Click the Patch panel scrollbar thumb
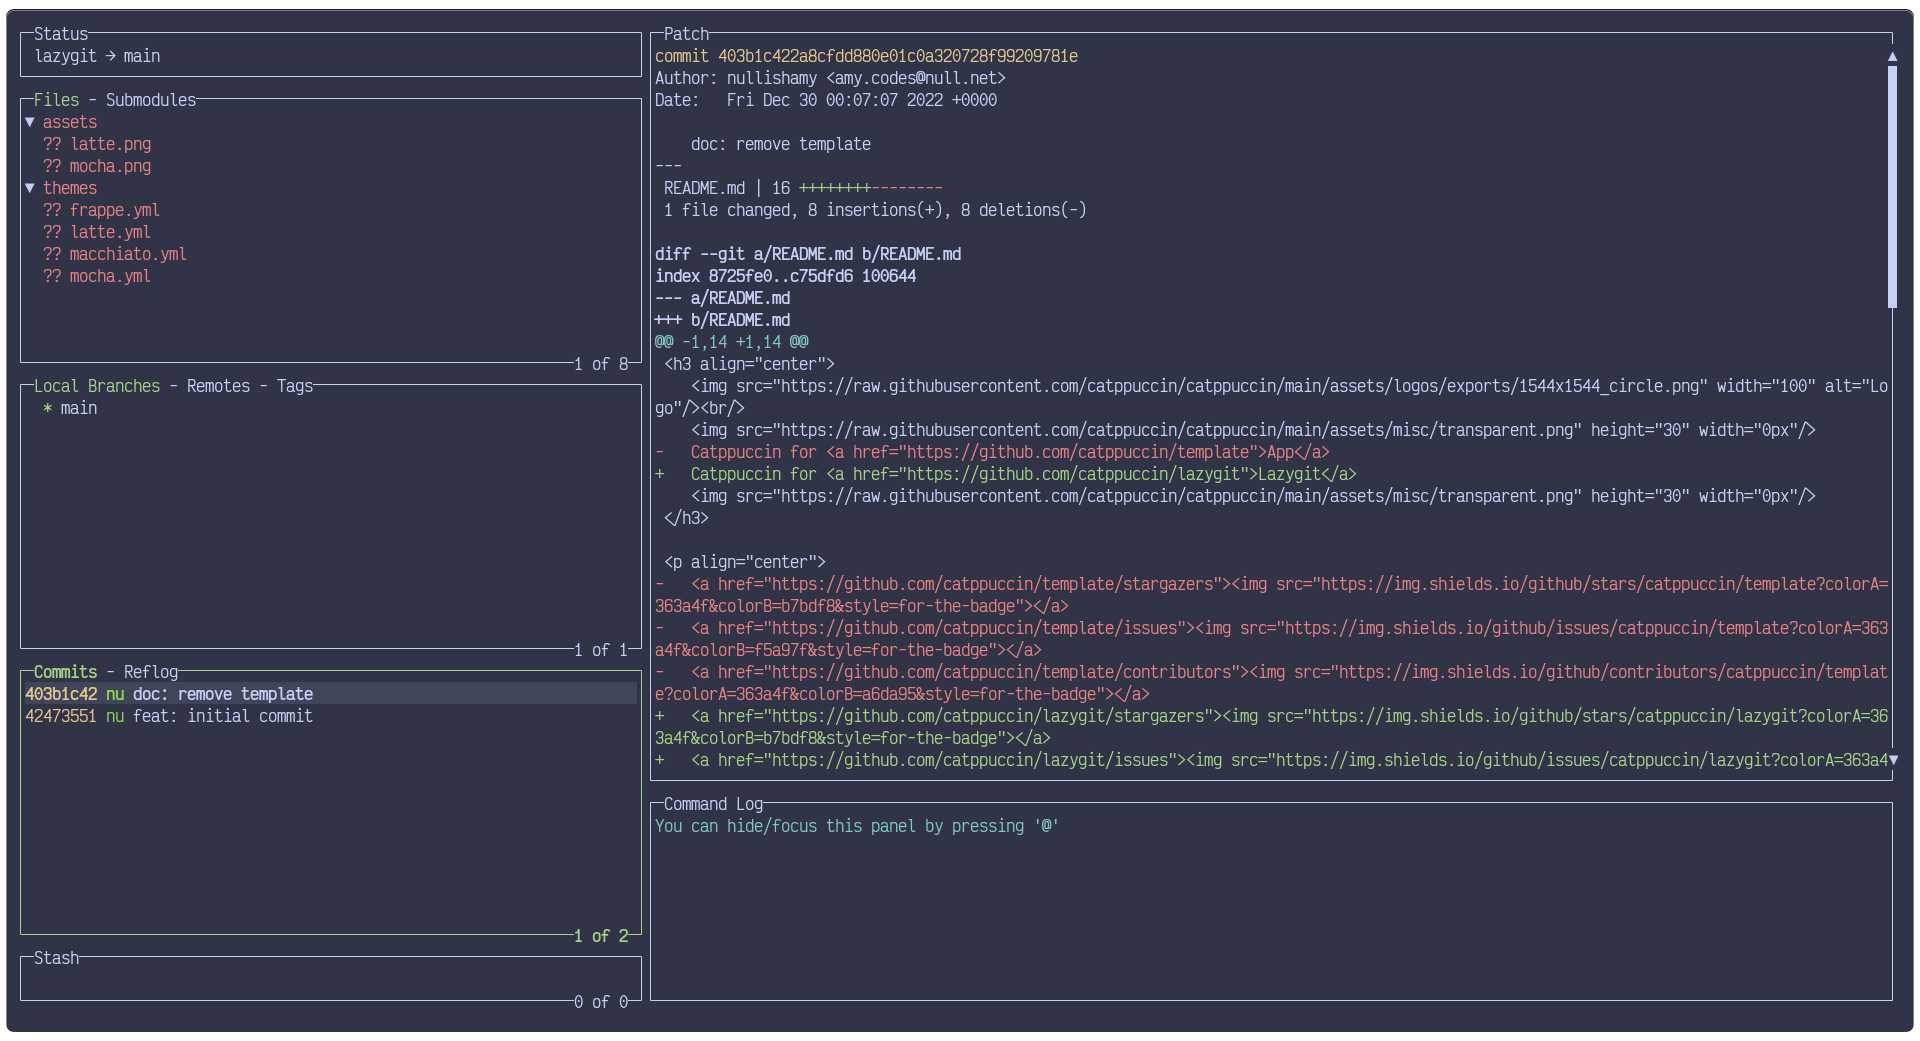 1892,187
